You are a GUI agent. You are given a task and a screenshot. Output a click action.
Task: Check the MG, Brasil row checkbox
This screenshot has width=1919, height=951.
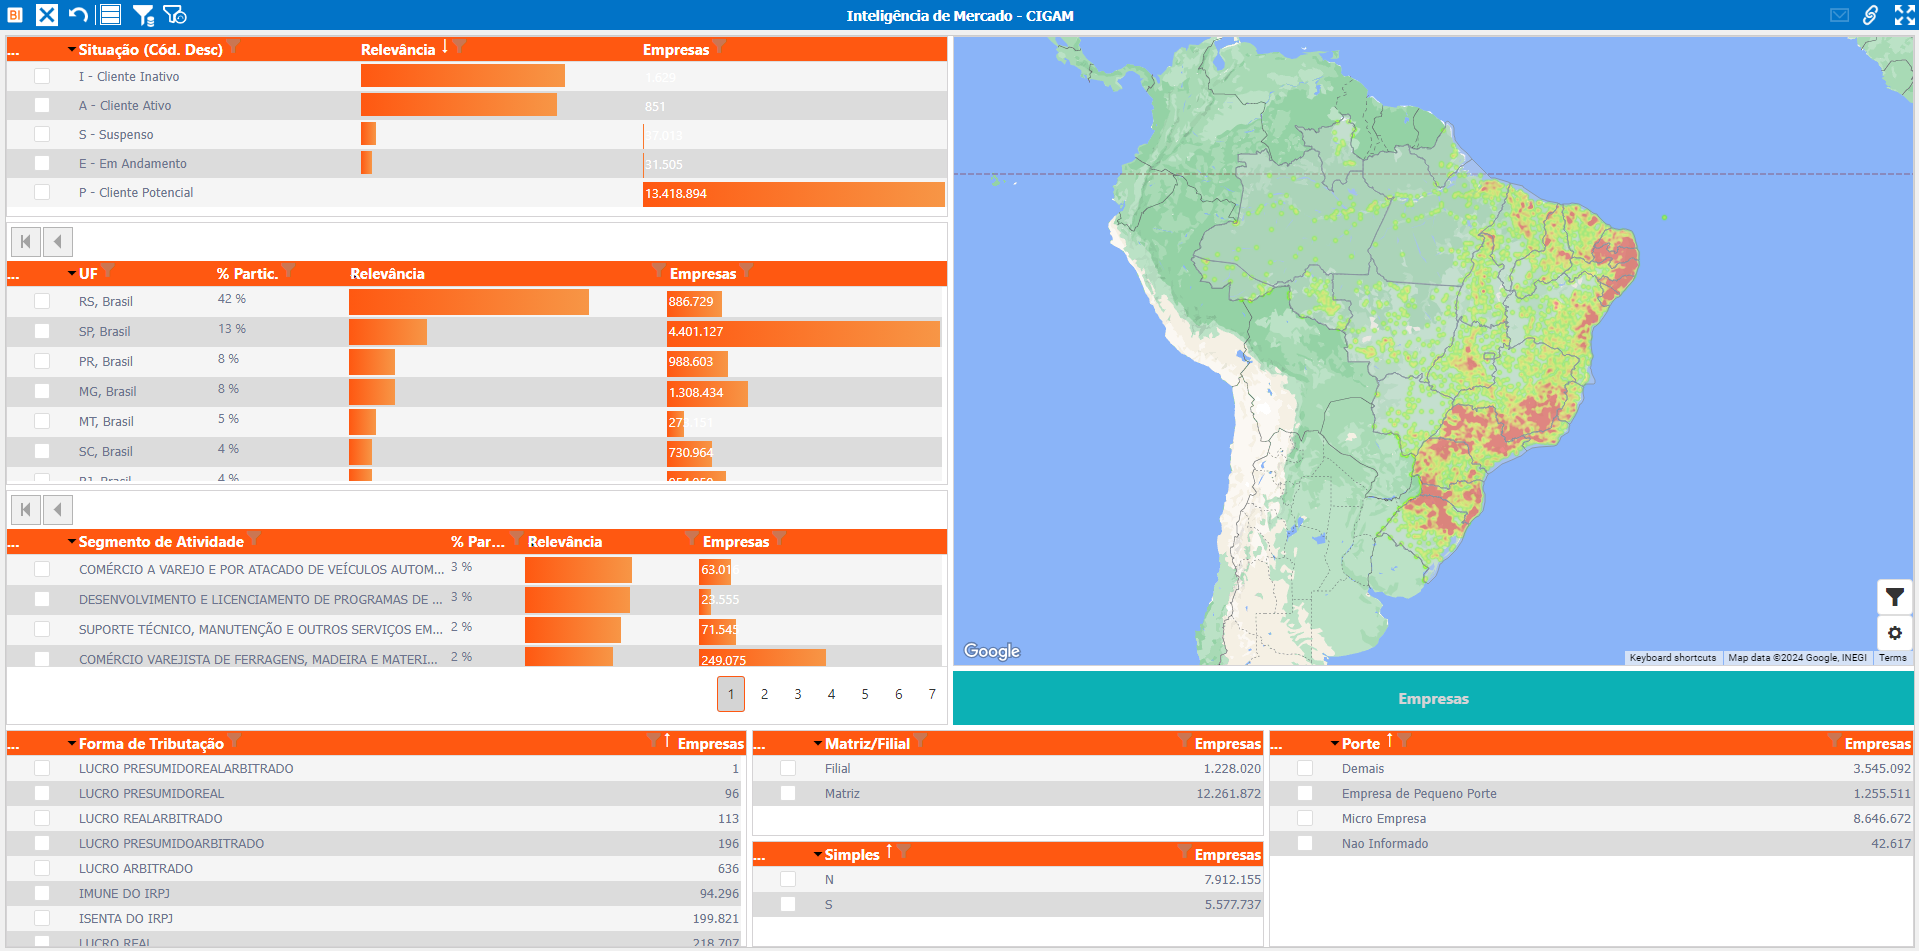click(x=42, y=391)
